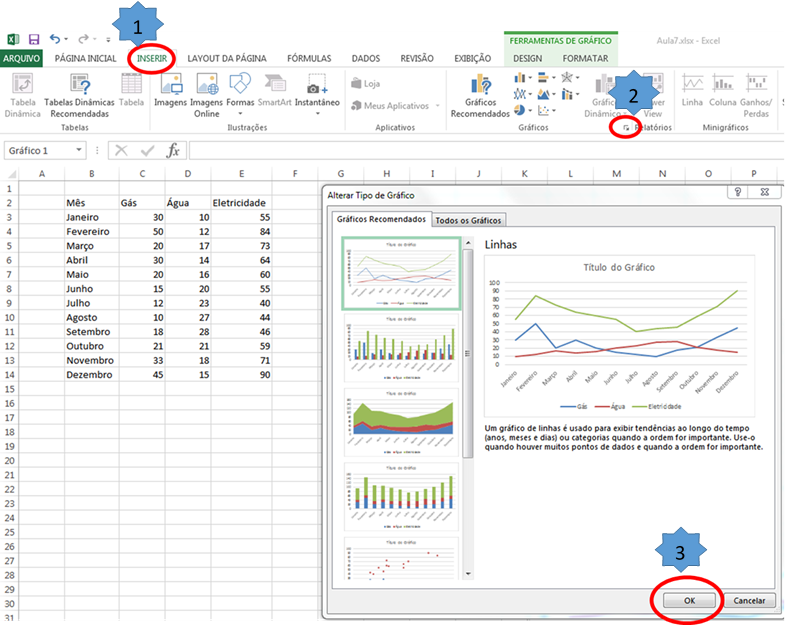Viewport: 785px width, 627px height.
Task: Open Customize Quick Access Toolbar dropdown
Action: [x=108, y=40]
